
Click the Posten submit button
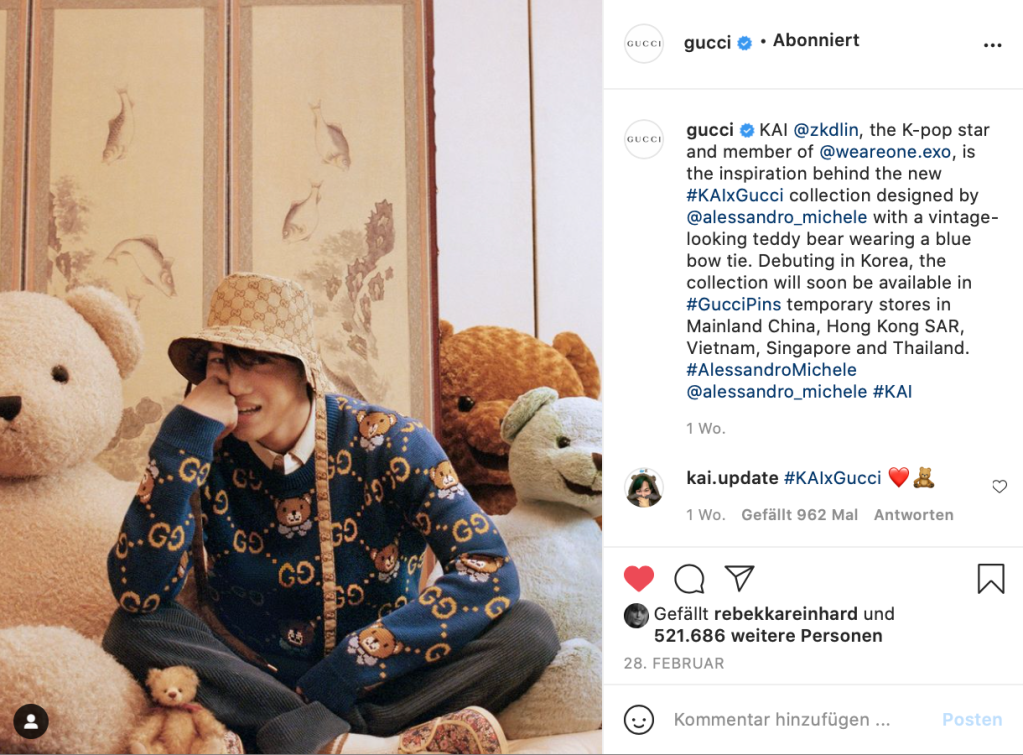coord(972,720)
